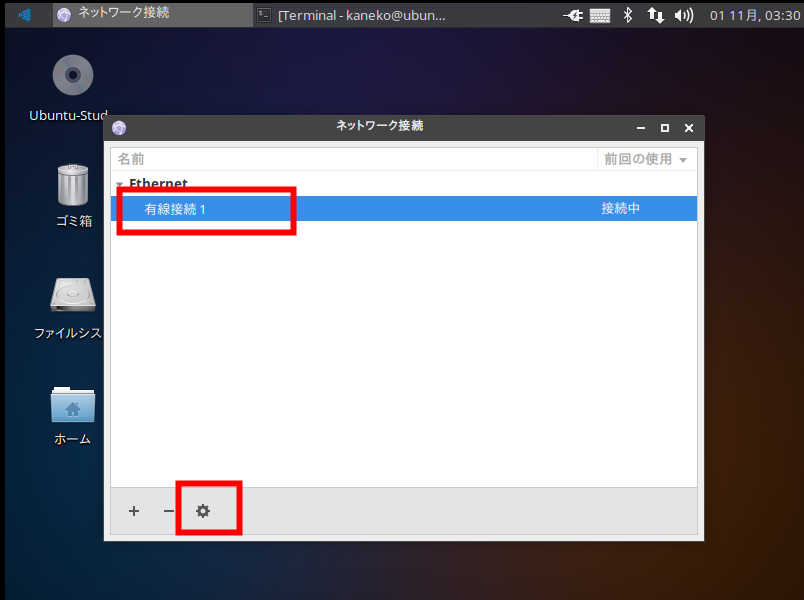Image resolution: width=804 pixels, height=600 pixels.
Task: Click the 接続中 status text
Action: click(x=620, y=209)
